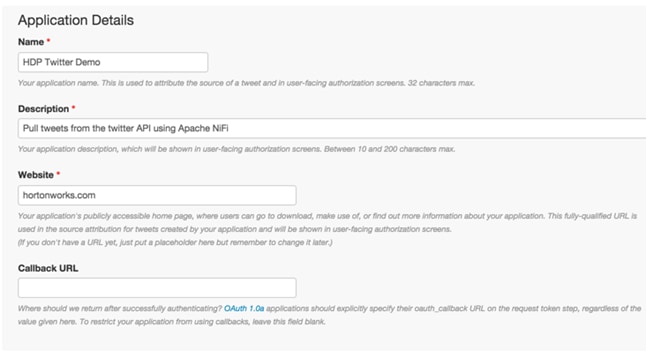Focus the Description text field
Viewport: 646px width, 364px height.
(x=332, y=128)
